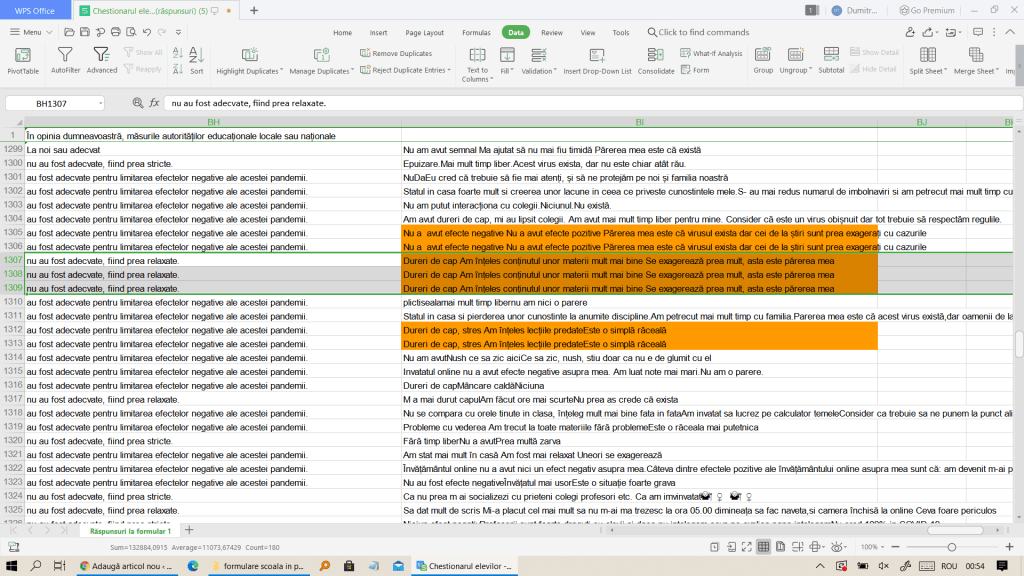Open the Name Box dropdown arrow

[99, 103]
